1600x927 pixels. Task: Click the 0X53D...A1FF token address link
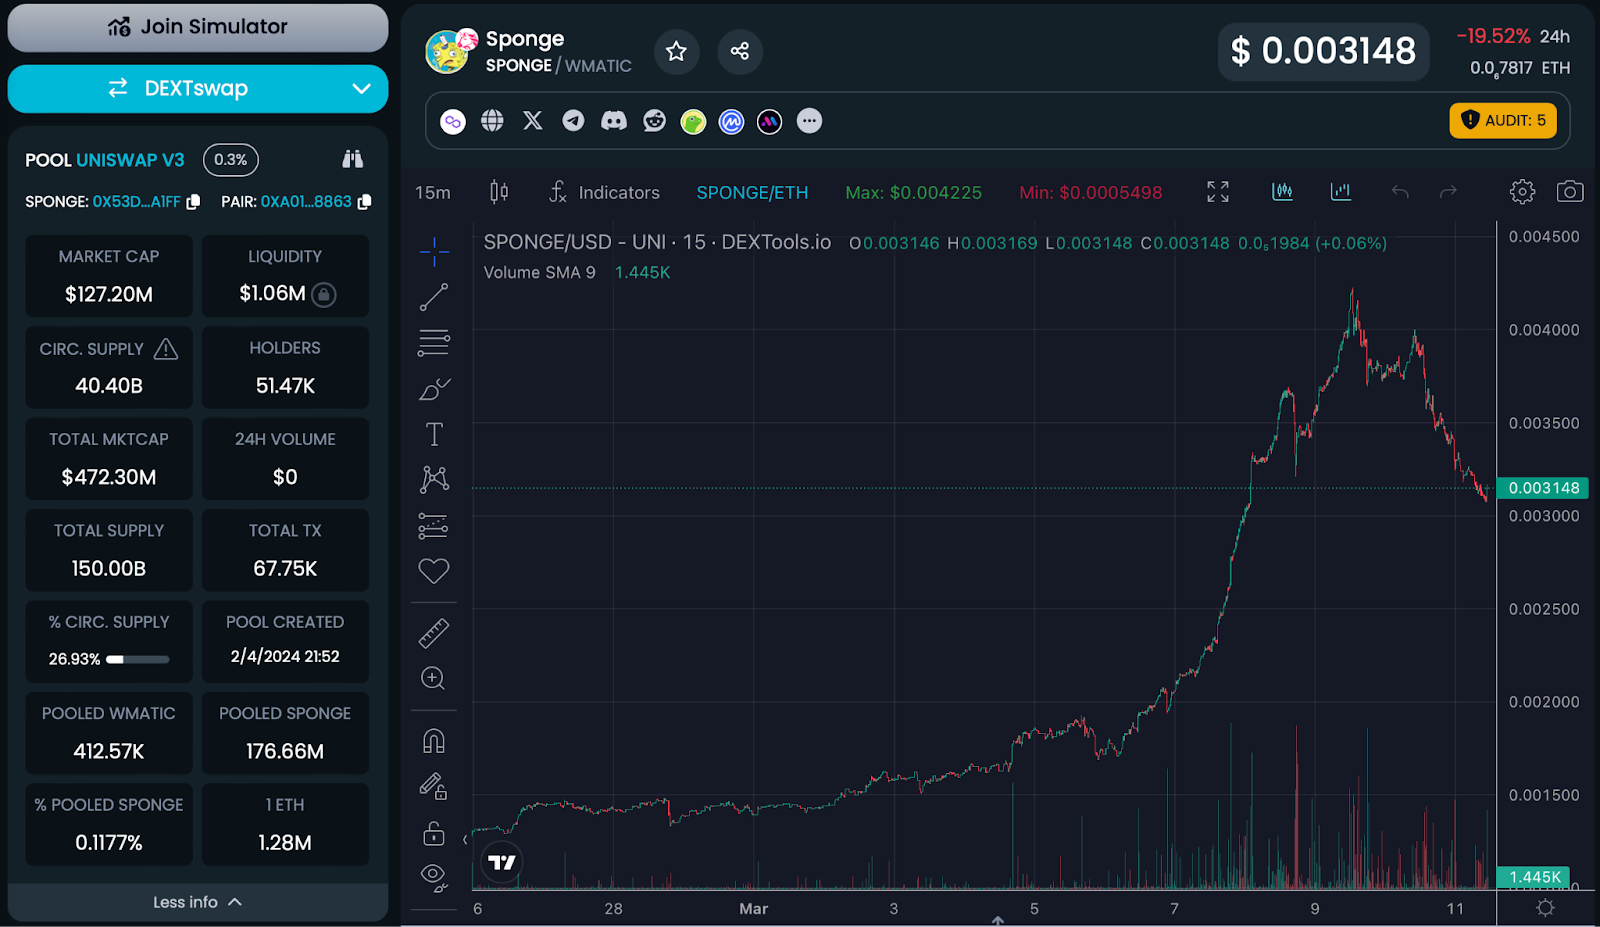click(x=137, y=202)
